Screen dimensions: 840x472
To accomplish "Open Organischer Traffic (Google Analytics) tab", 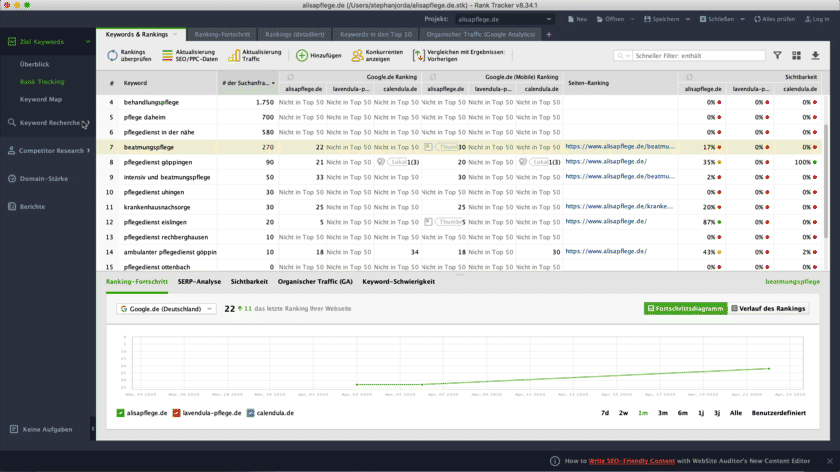I will pos(481,34).
